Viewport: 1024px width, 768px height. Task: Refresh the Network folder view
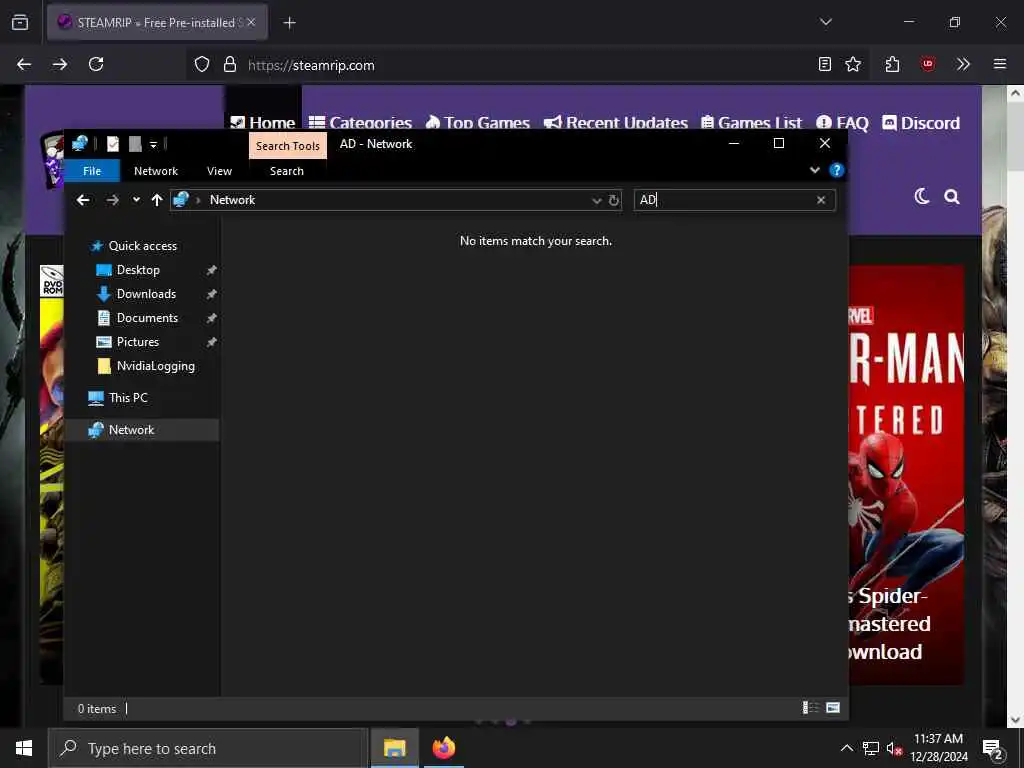pos(614,200)
